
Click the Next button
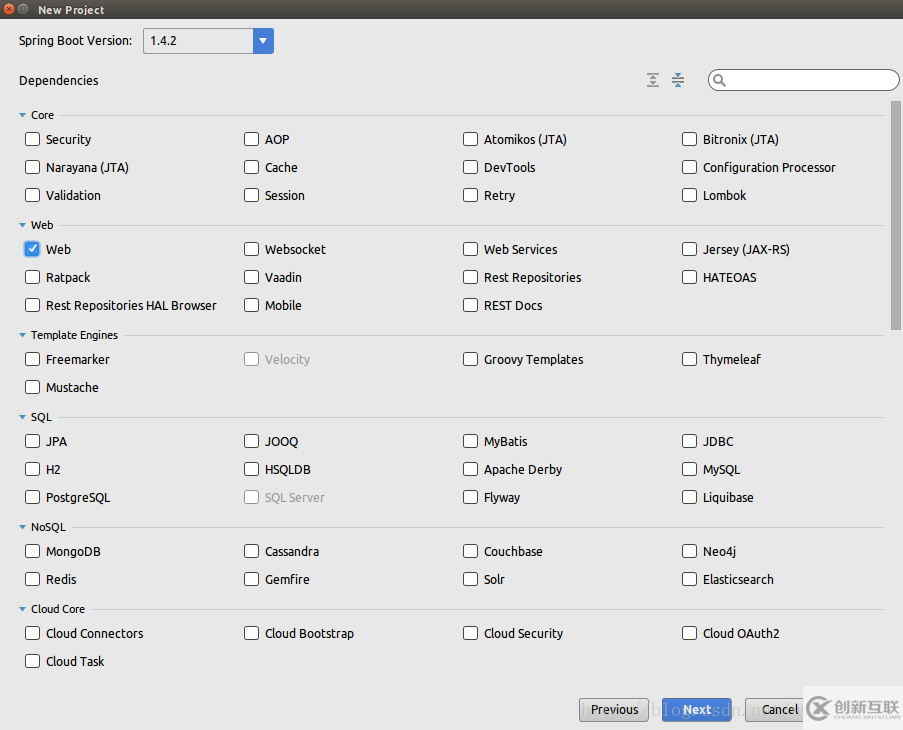pyautogui.click(x=697, y=710)
